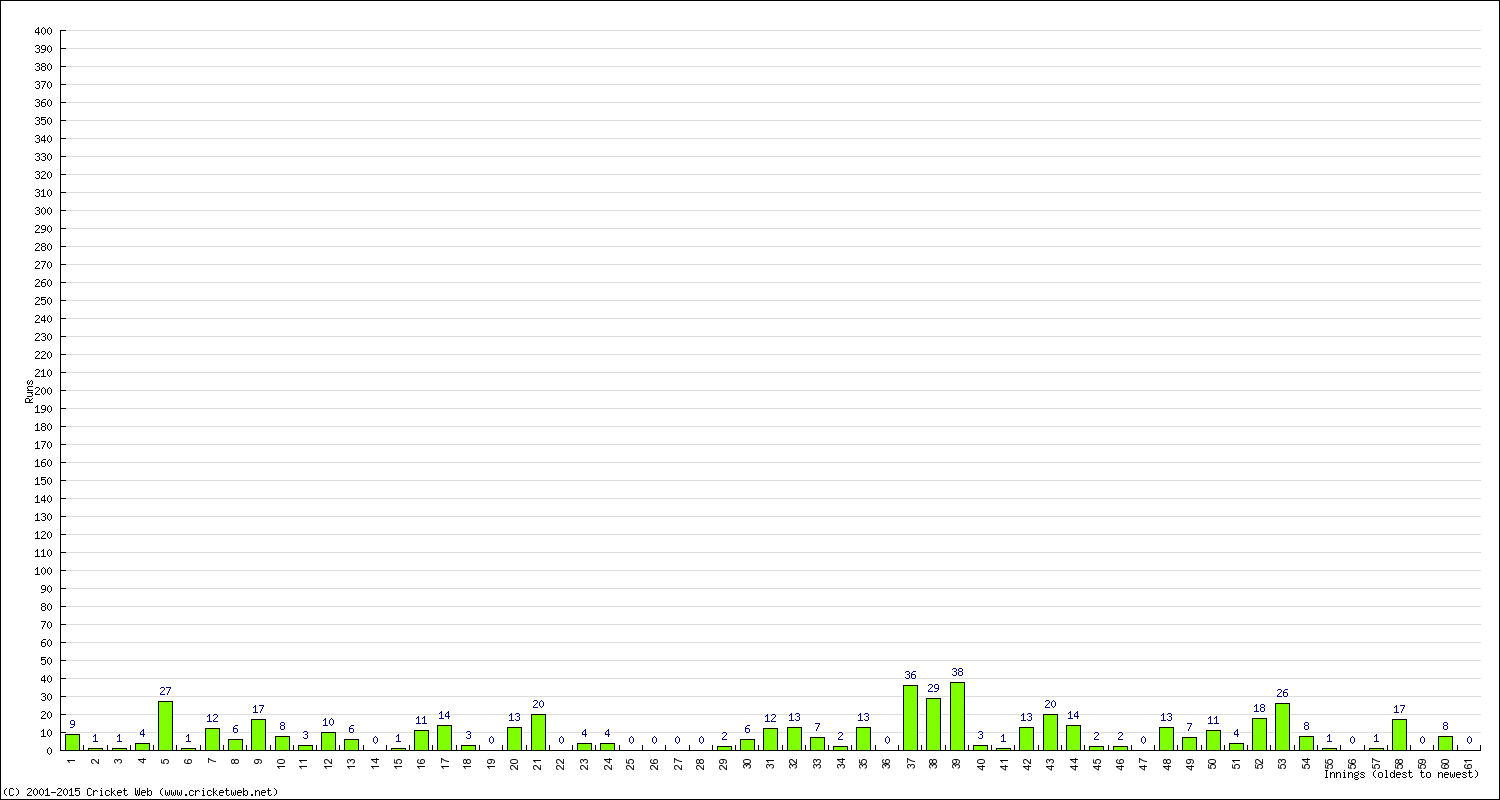Click value label 36 above innings 37 bar
The image size is (1500, 800).
[x=910, y=676]
